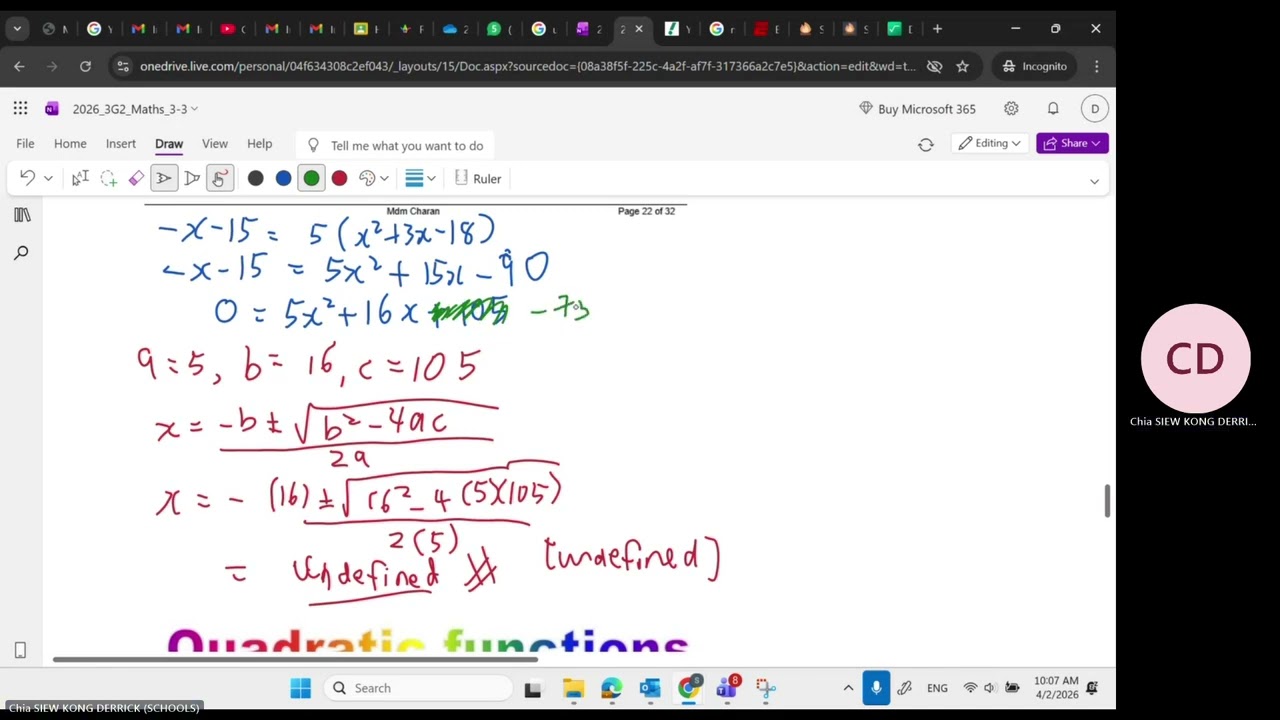The width and height of the screenshot is (1280, 720).
Task: Choose the red pen color
Action: [340, 178]
